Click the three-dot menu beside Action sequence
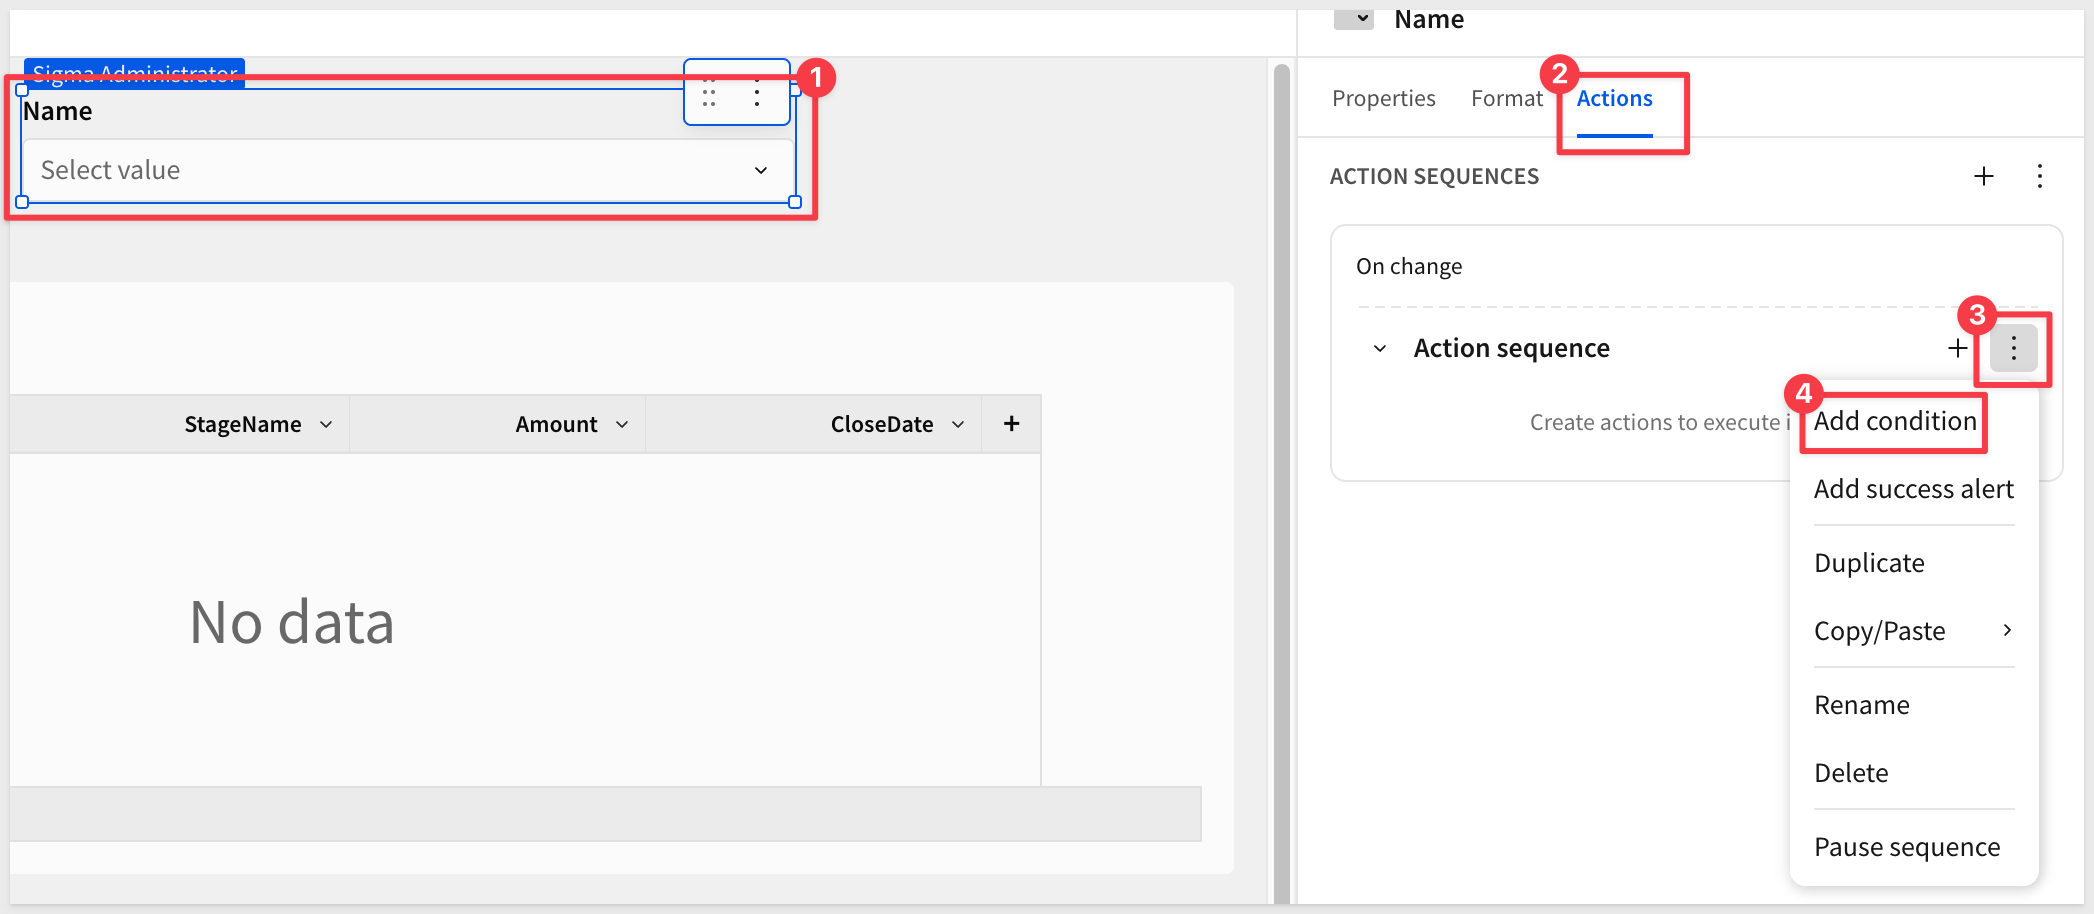Screen dimensions: 2094x914 click(x=2013, y=348)
